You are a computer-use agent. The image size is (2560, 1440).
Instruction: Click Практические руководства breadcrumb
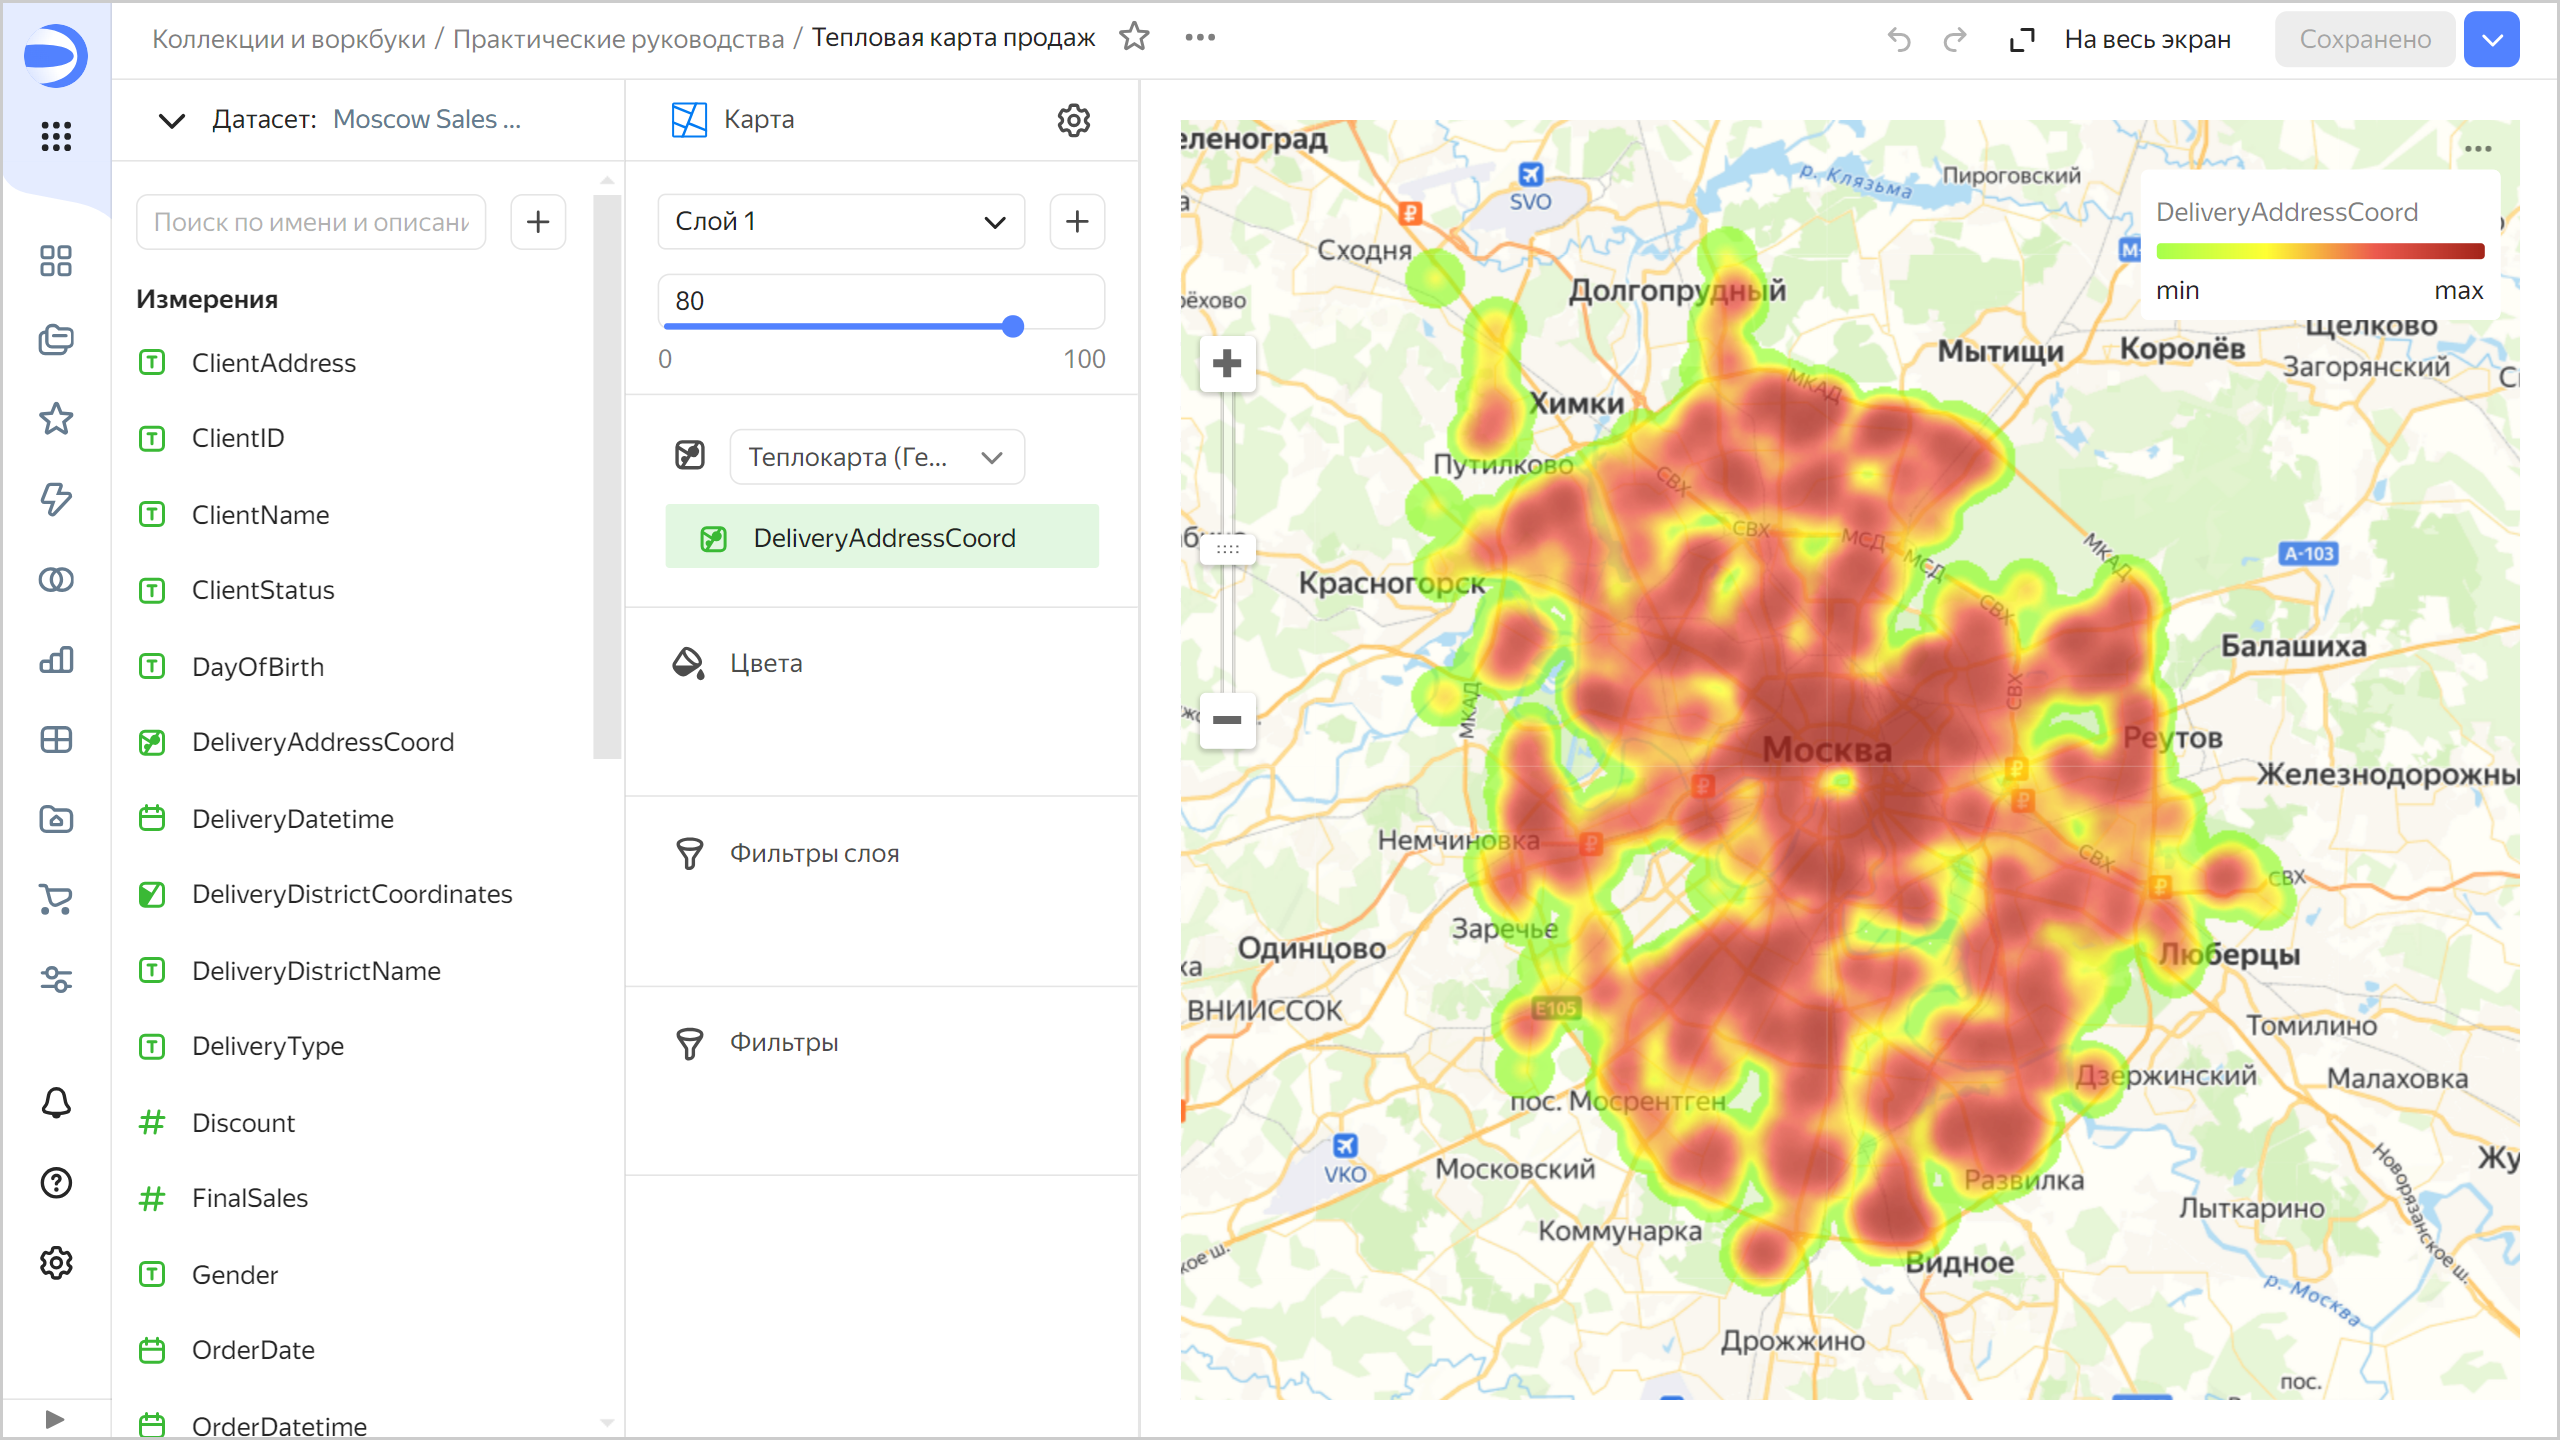[x=618, y=39]
